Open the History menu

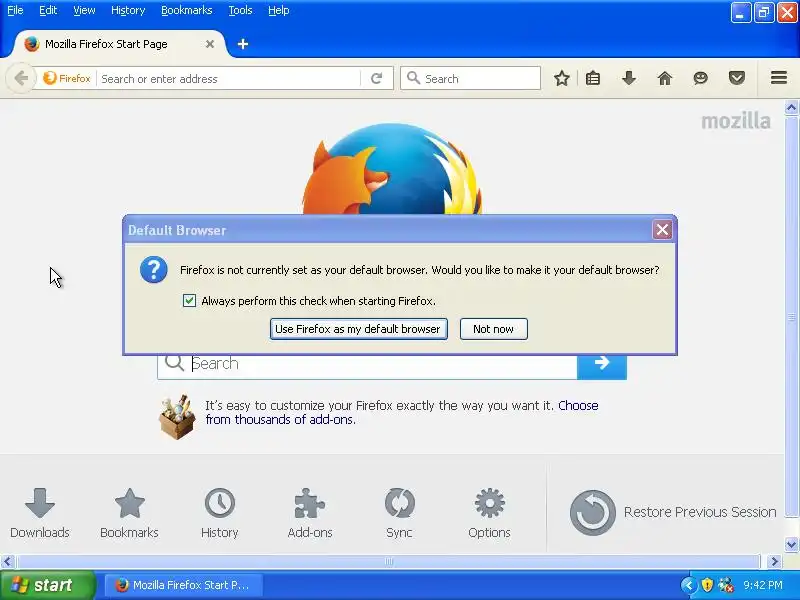pyautogui.click(x=128, y=10)
